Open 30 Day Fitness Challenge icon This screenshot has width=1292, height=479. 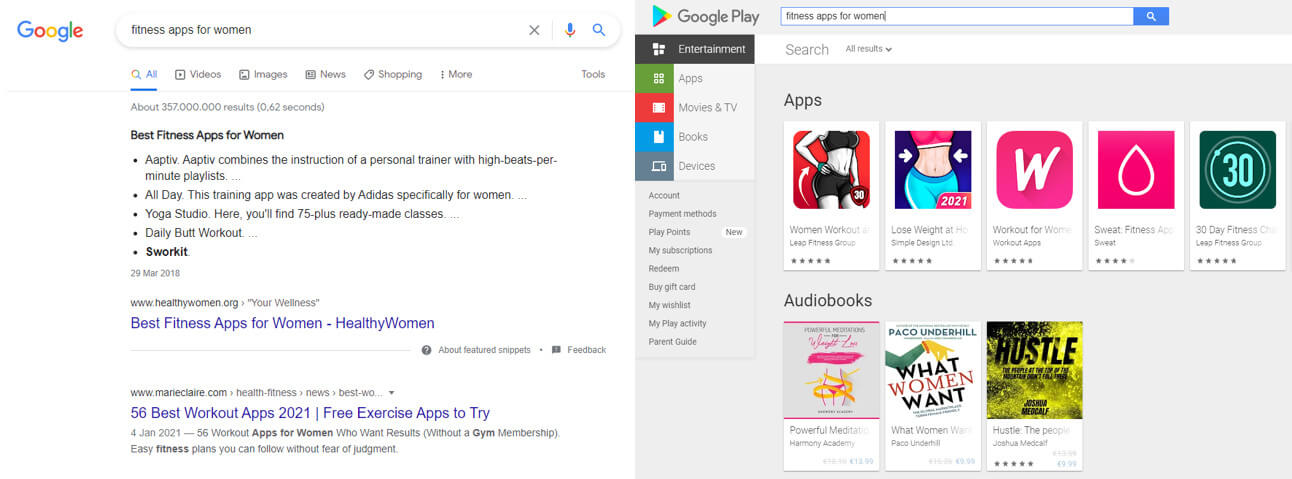click(x=1238, y=169)
